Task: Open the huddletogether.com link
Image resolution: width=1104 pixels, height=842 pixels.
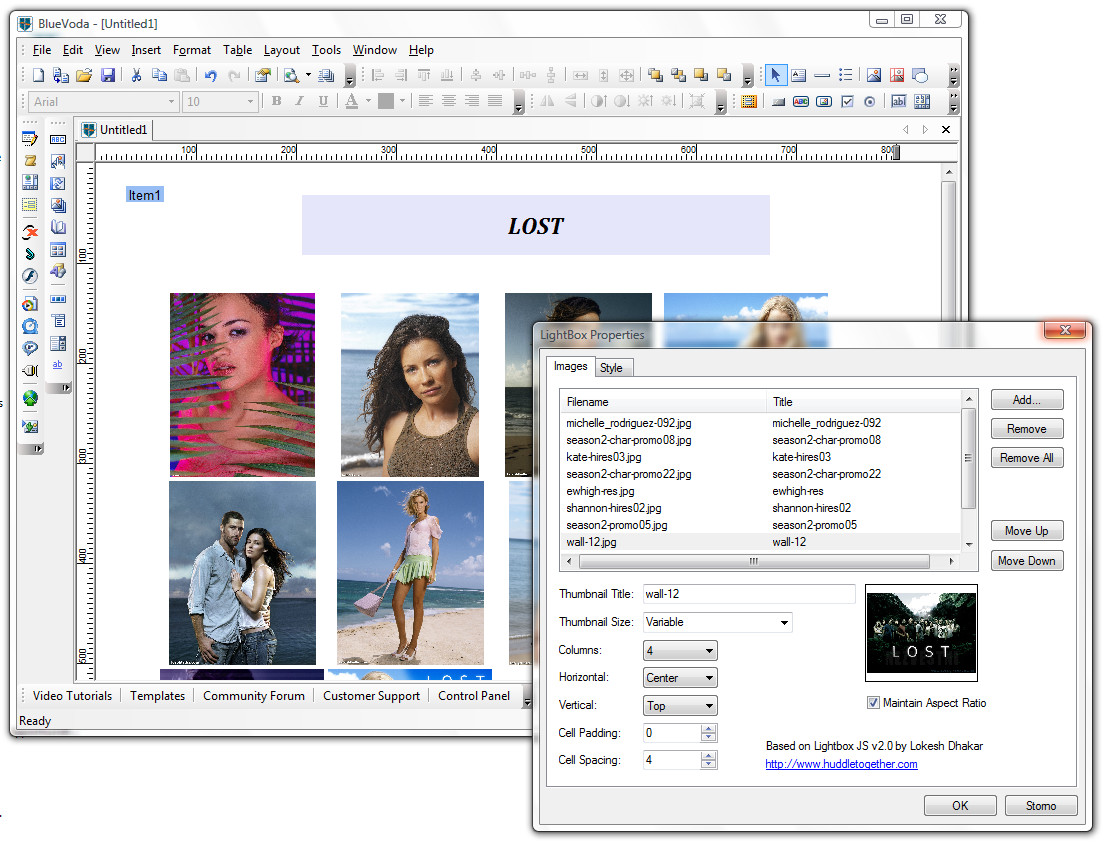Action: (841, 764)
